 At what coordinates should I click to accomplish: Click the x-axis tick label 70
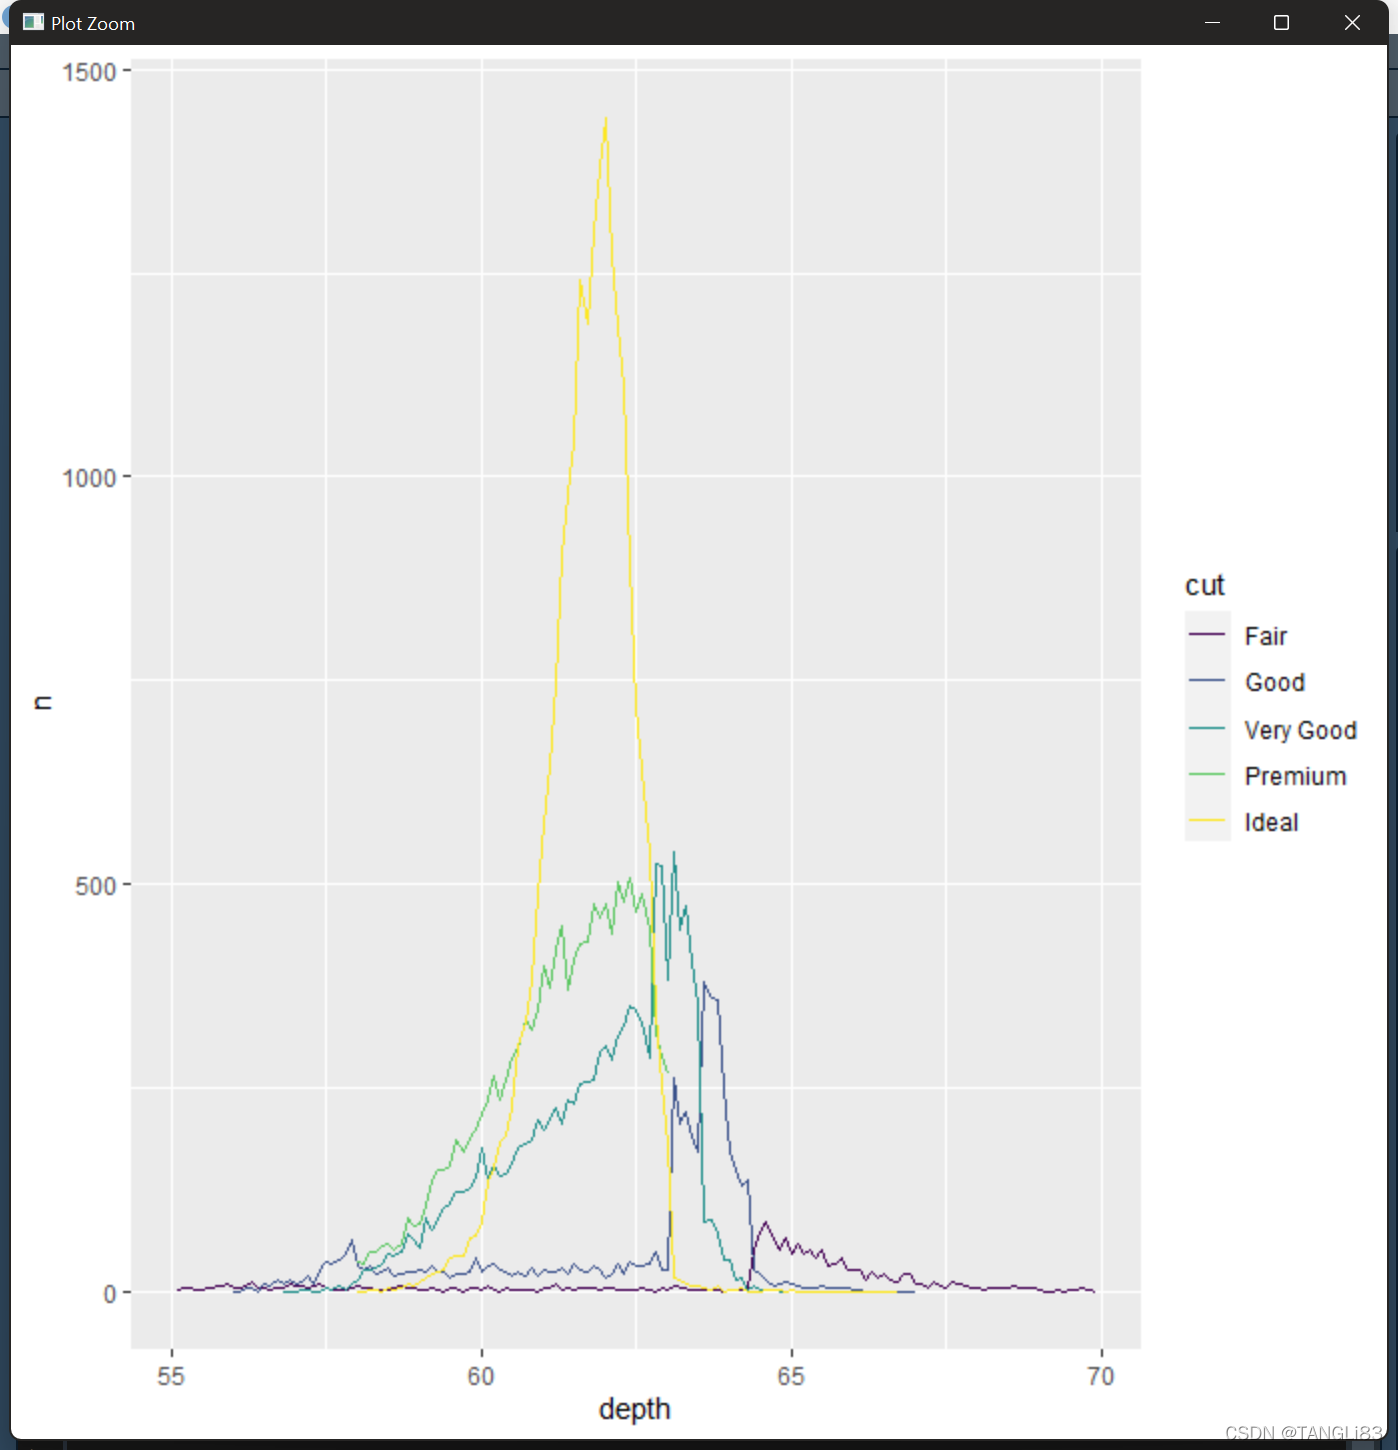[1101, 1377]
